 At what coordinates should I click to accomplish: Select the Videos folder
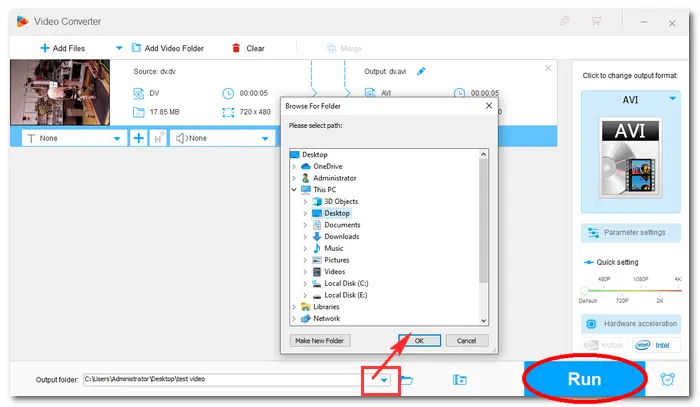tap(334, 272)
